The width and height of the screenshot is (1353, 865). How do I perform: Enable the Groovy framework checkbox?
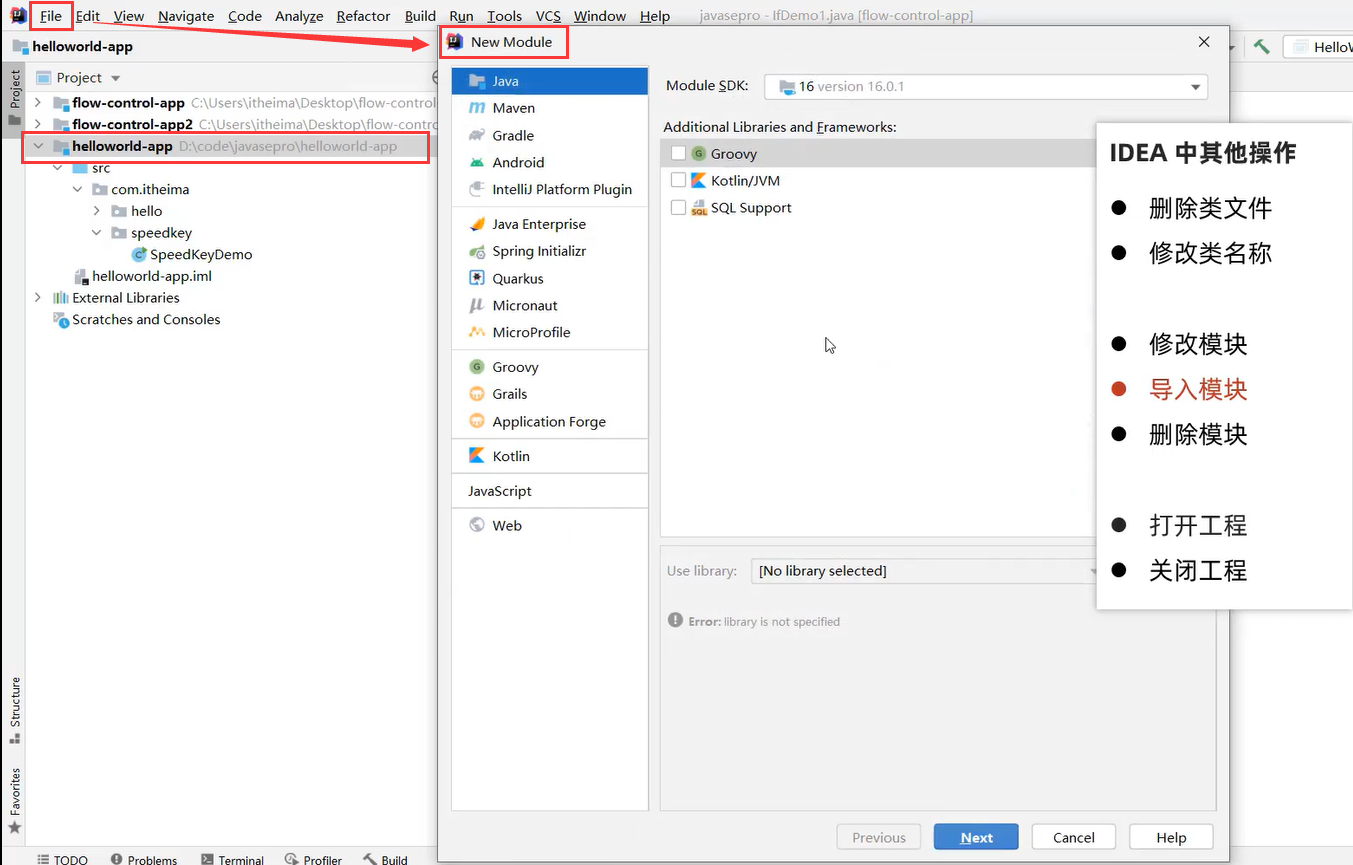[x=678, y=153]
